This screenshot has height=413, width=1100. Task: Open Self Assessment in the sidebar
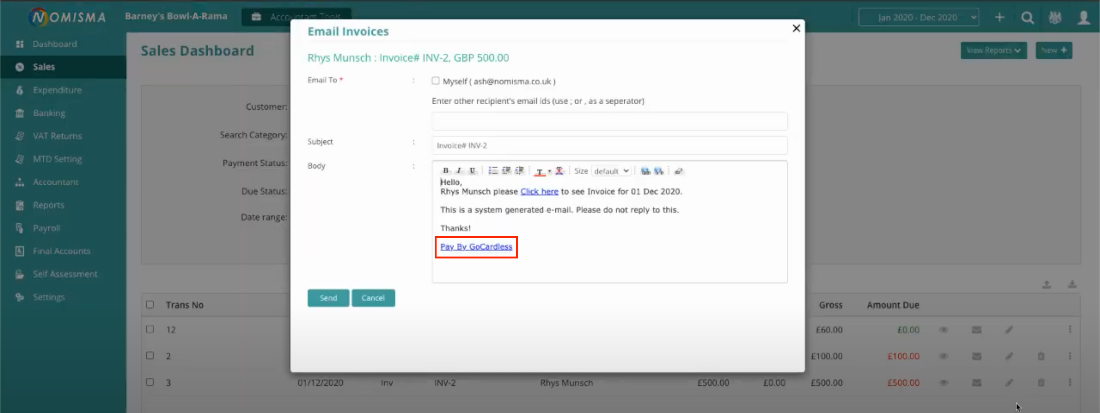(63, 274)
